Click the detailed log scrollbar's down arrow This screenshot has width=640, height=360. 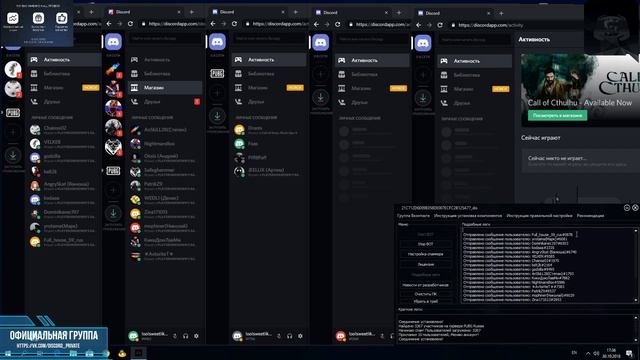point(636,300)
